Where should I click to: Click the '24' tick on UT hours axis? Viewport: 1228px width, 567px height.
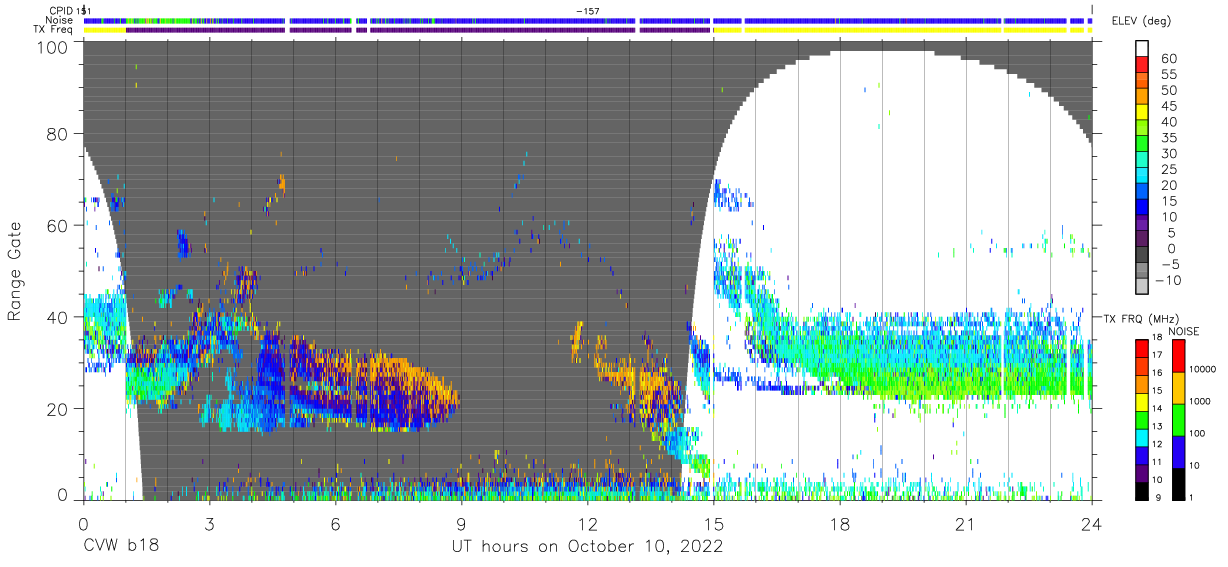1092,524
